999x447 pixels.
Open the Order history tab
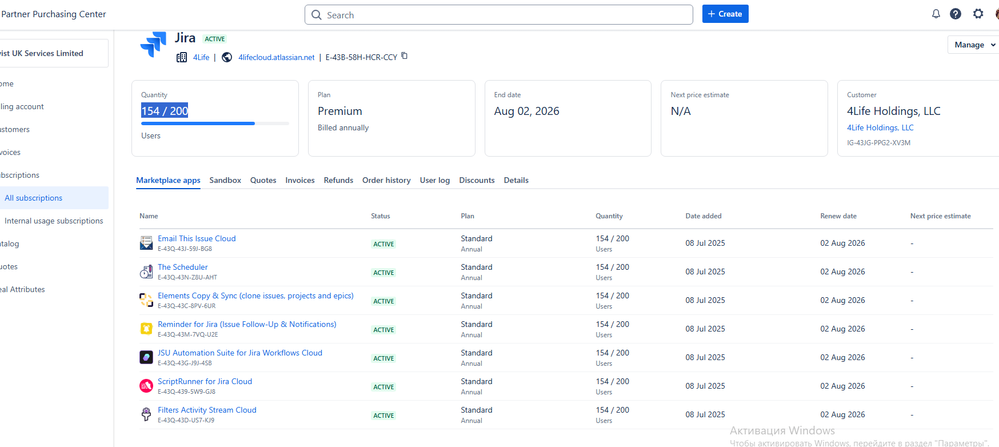click(x=386, y=180)
